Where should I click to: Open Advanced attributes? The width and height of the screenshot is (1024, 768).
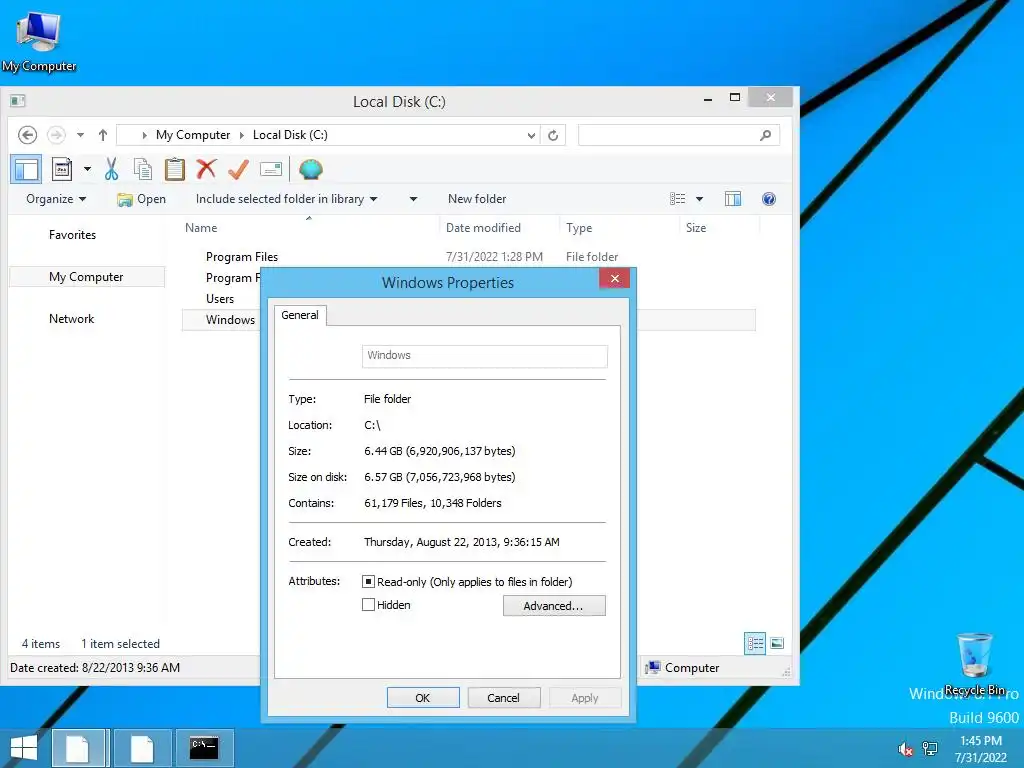click(554, 605)
